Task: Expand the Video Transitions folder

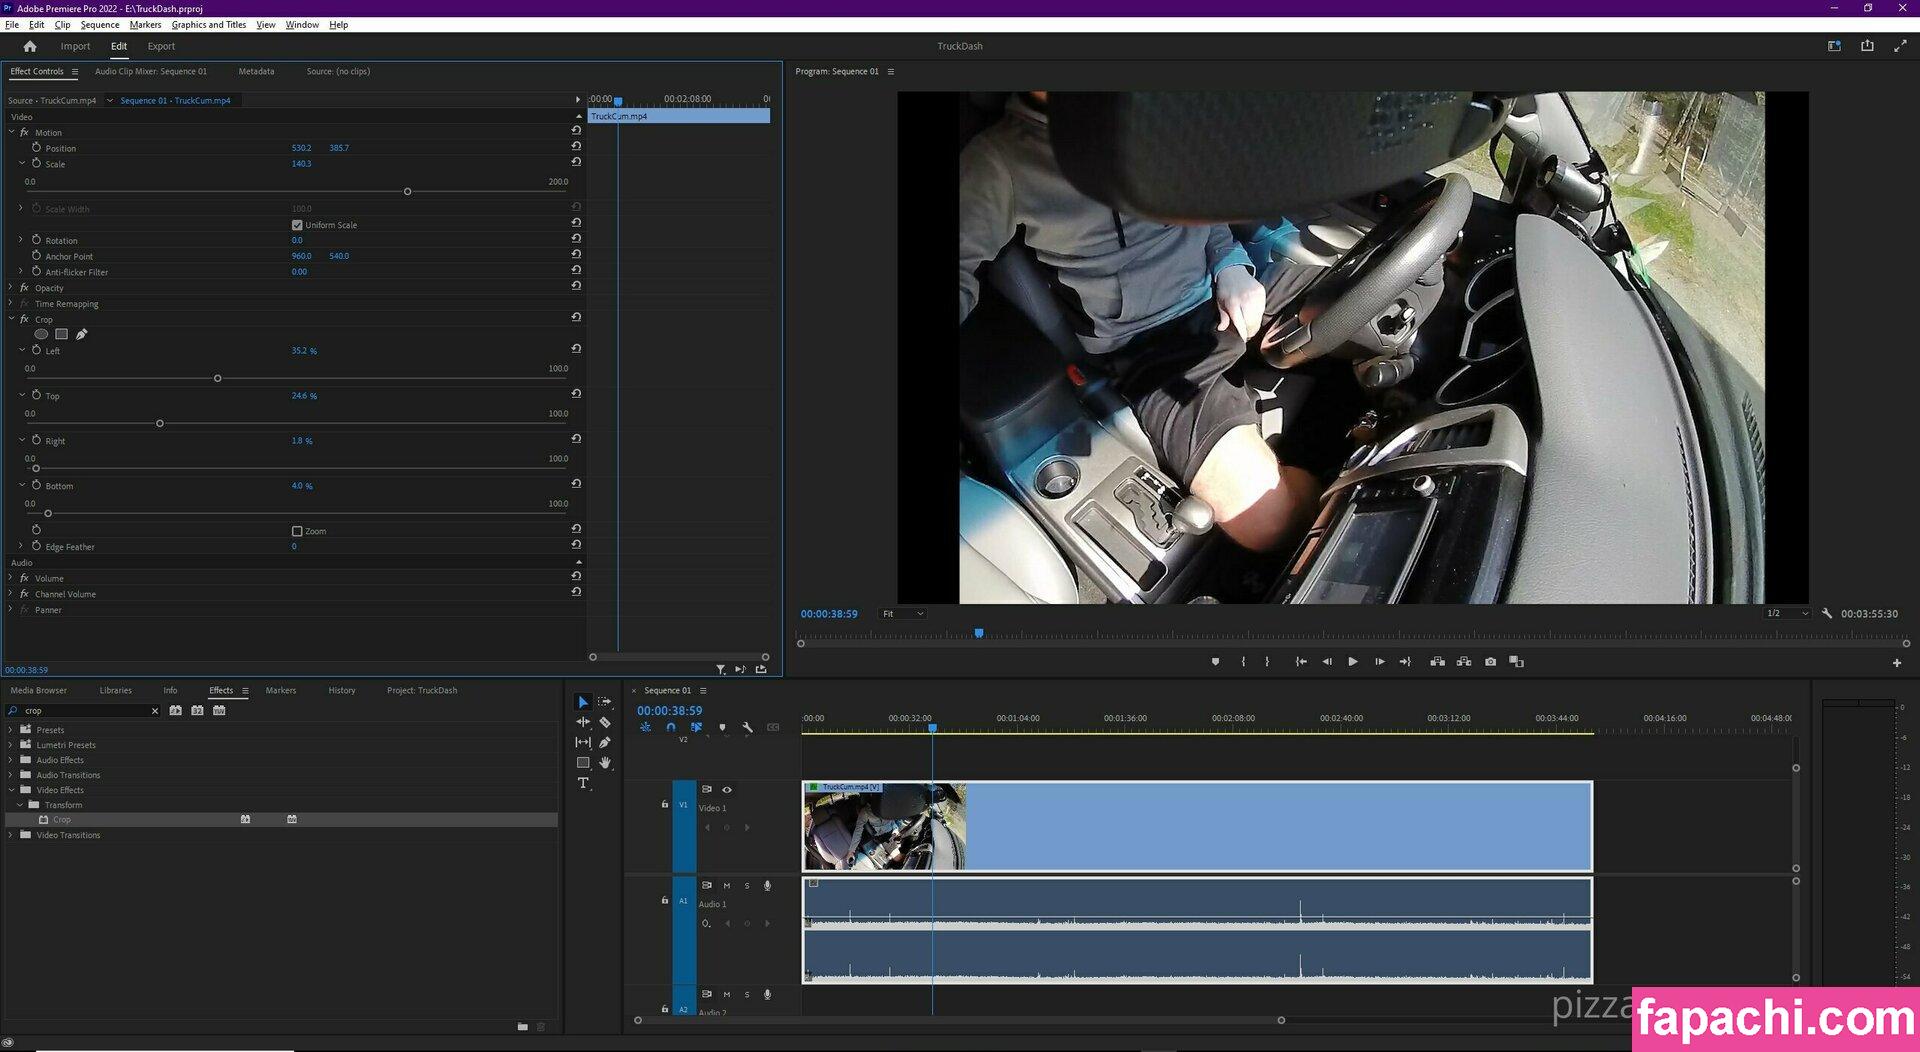Action: coord(11,835)
